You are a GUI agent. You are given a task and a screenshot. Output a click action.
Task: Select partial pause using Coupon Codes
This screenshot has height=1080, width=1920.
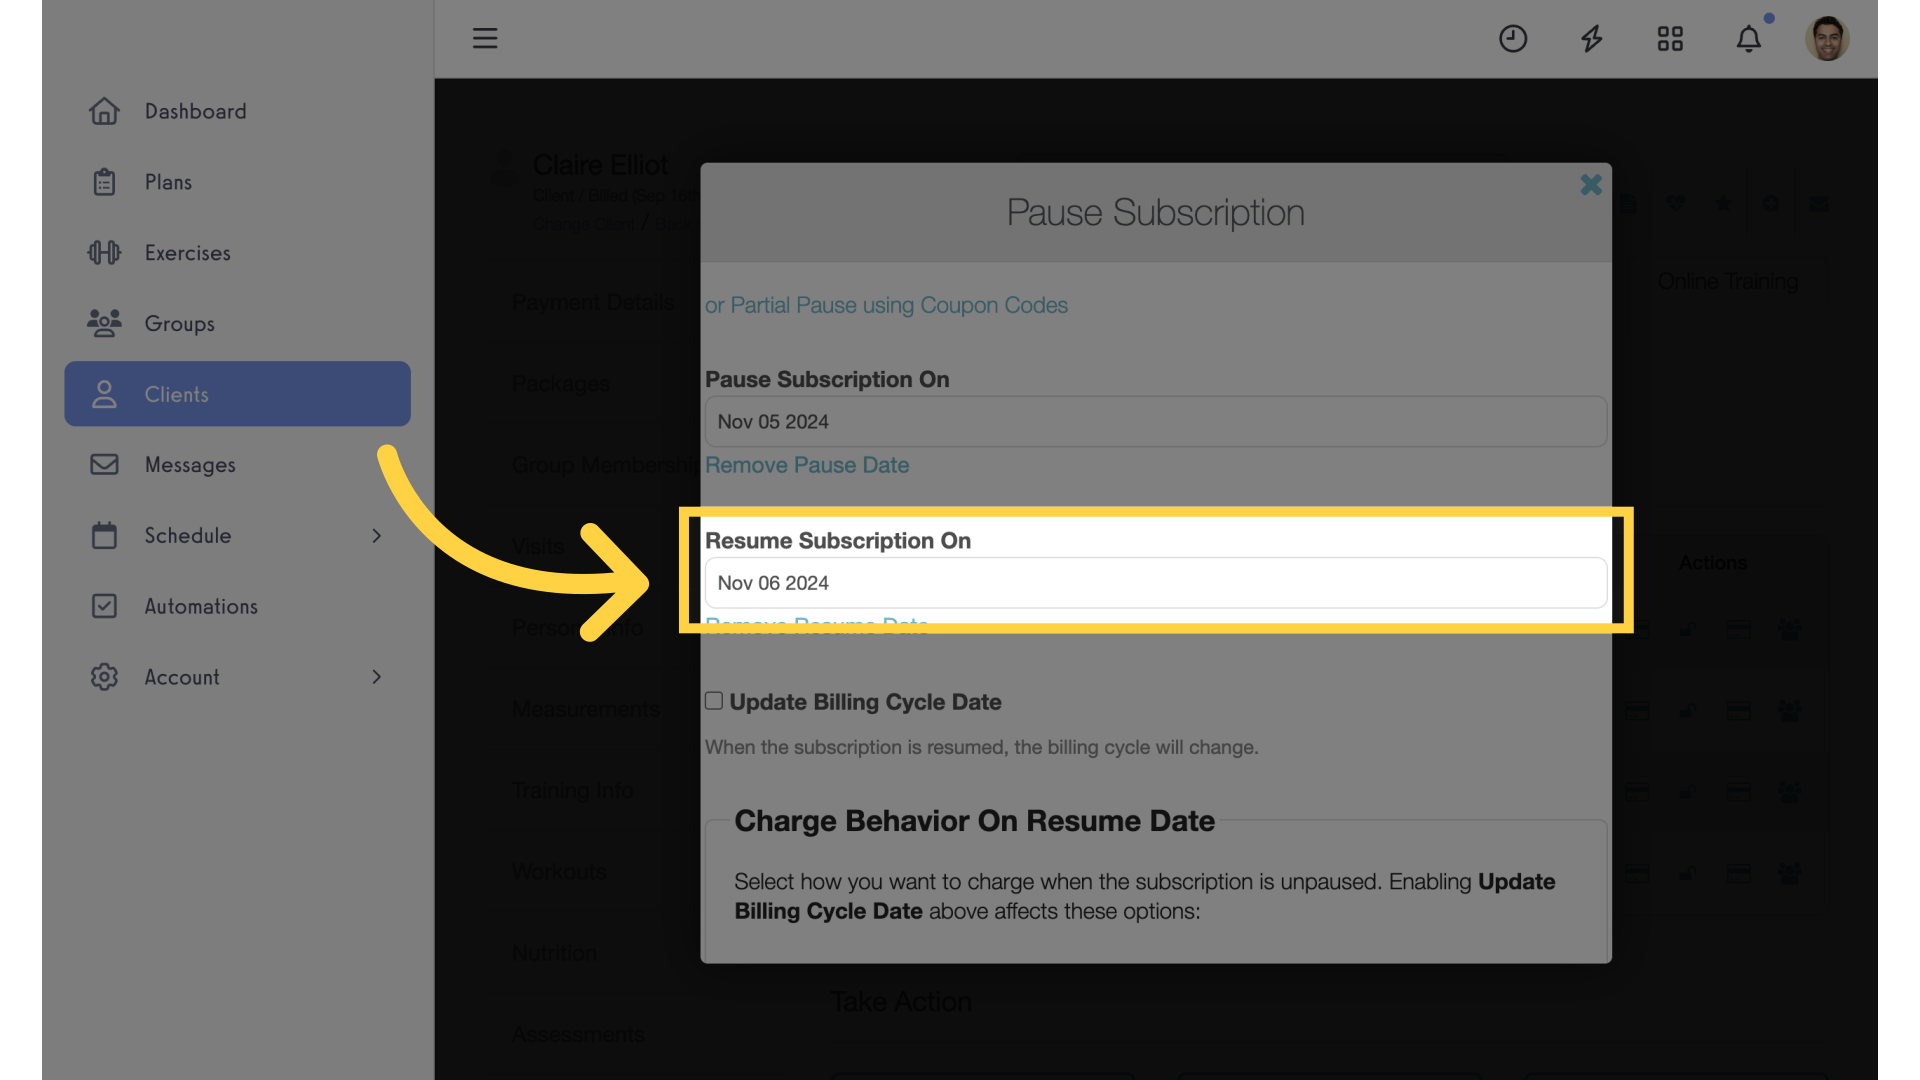point(885,305)
